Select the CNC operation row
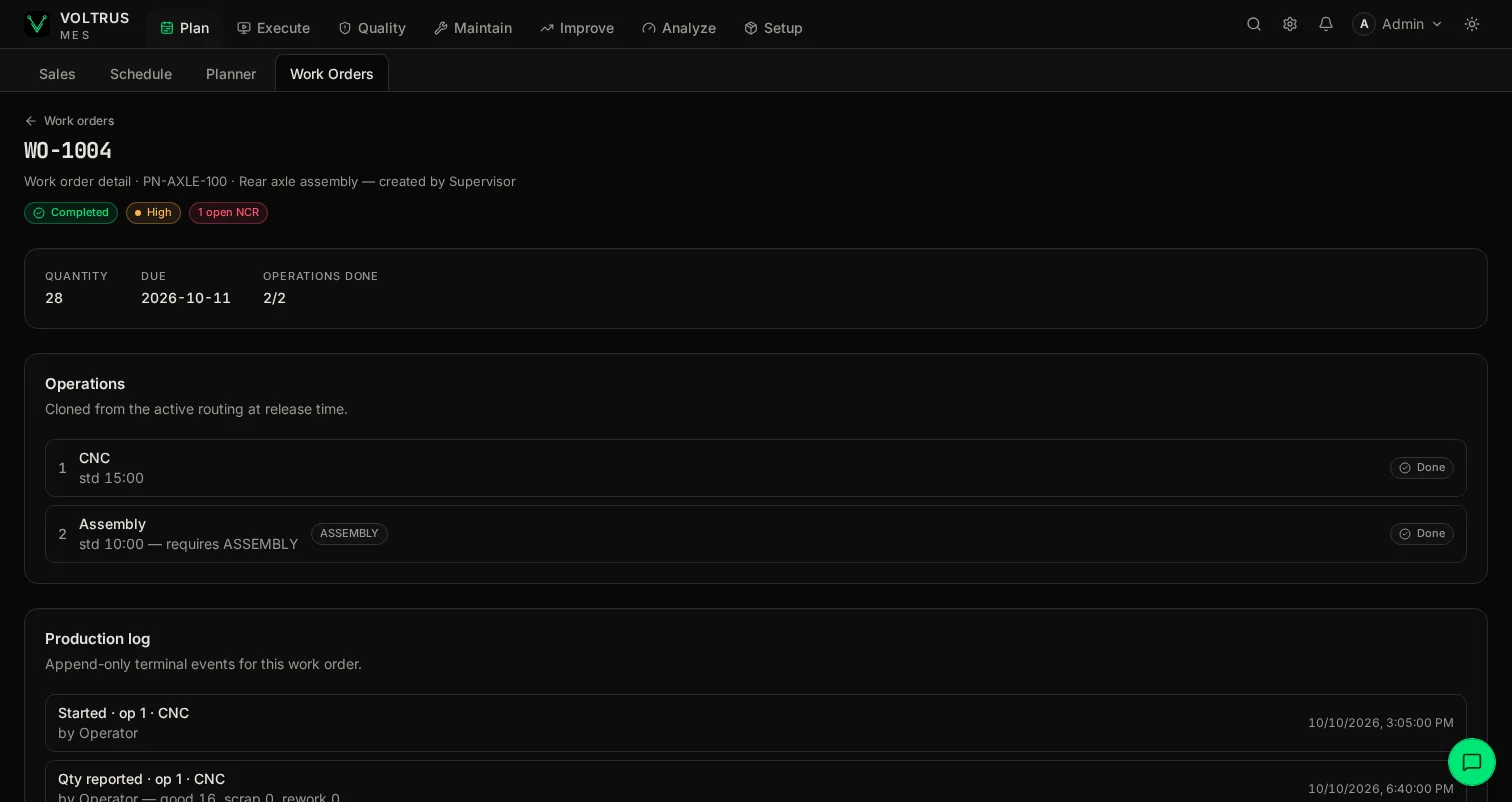Viewport: 1512px width, 802px height. click(x=756, y=468)
